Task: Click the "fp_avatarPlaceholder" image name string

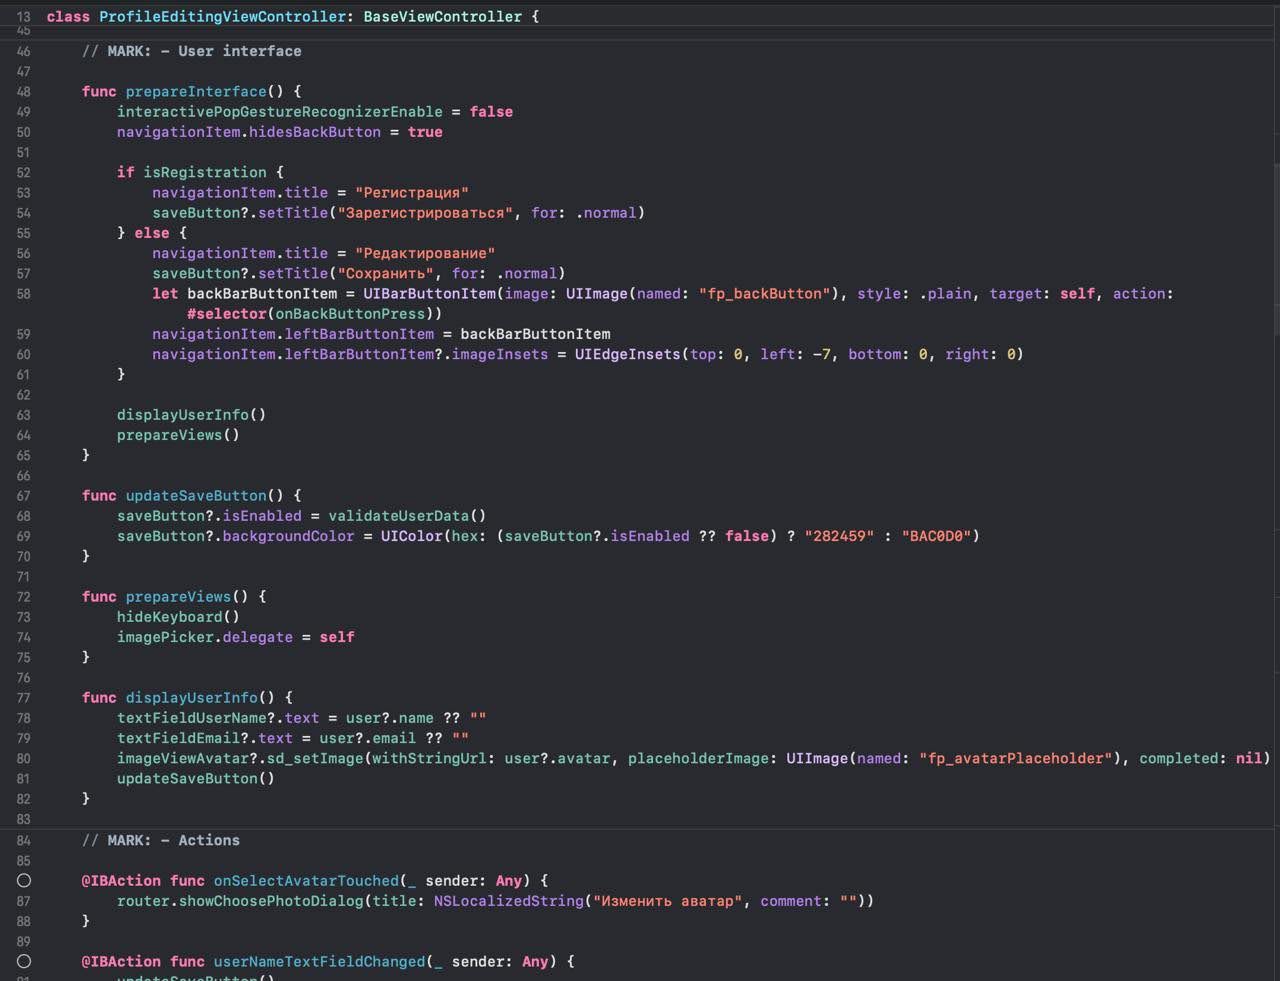Action: coord(1015,759)
